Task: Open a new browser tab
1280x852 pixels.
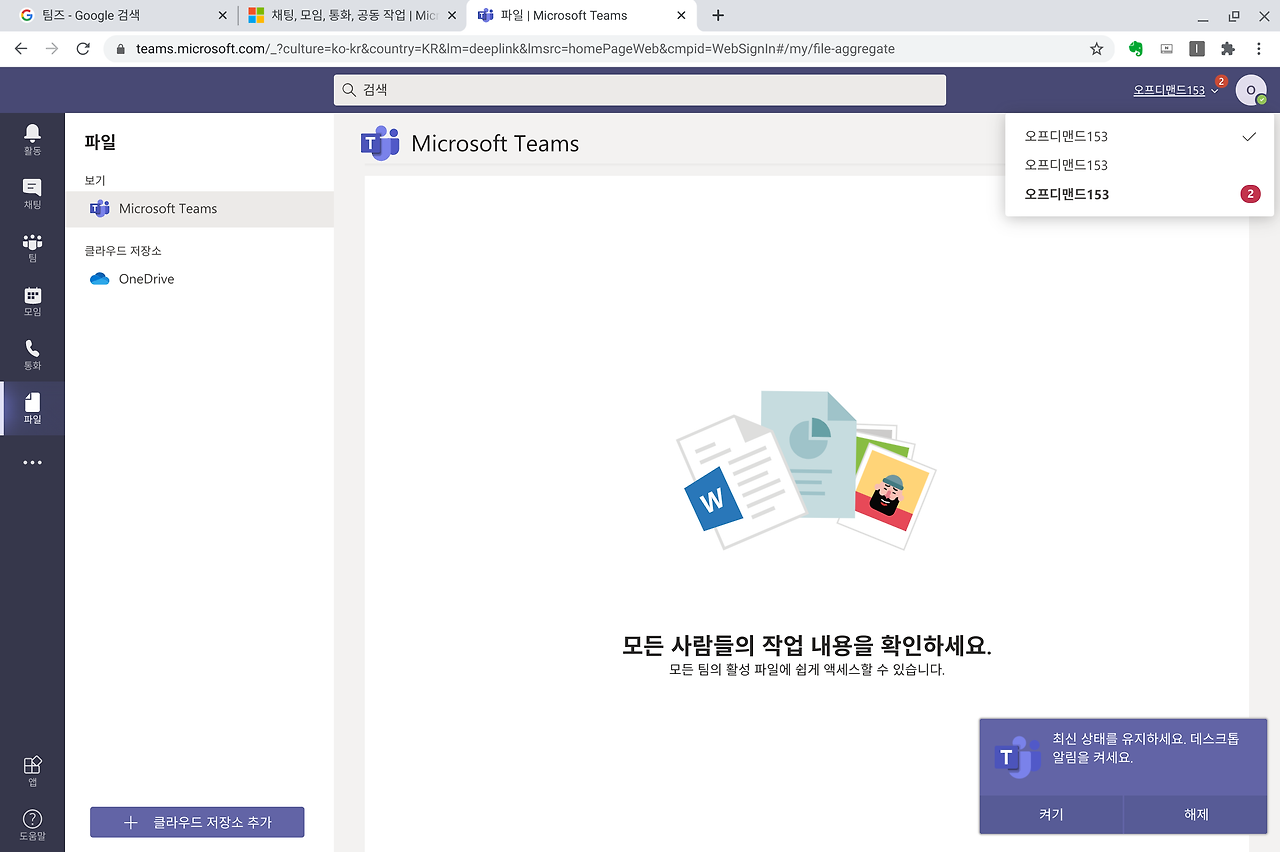Action: (718, 15)
